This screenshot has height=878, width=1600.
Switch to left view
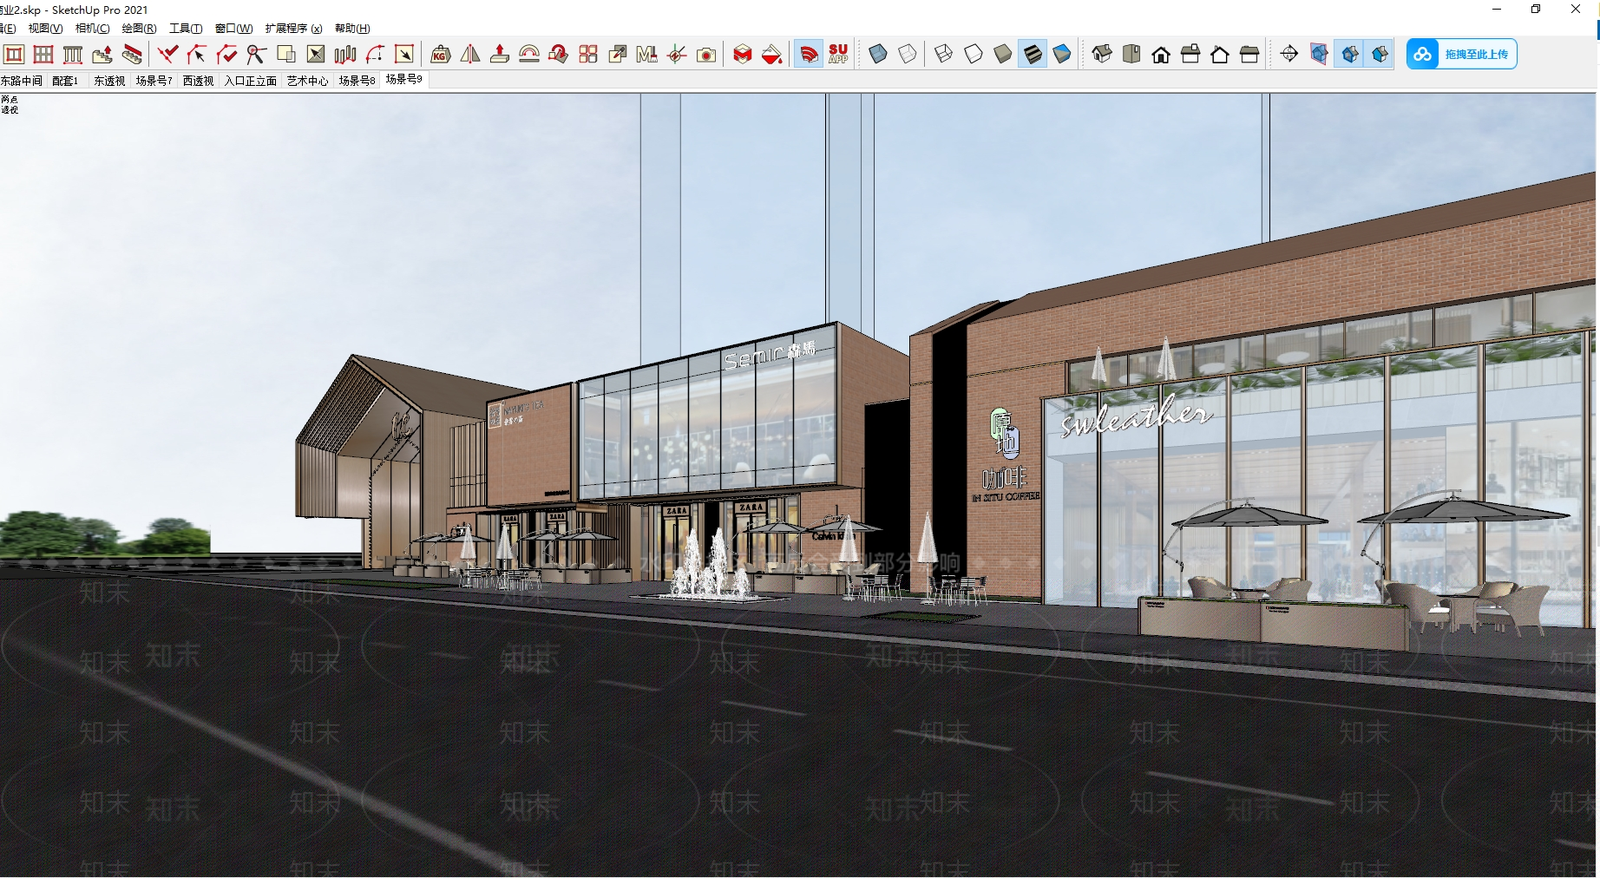coord(1249,54)
